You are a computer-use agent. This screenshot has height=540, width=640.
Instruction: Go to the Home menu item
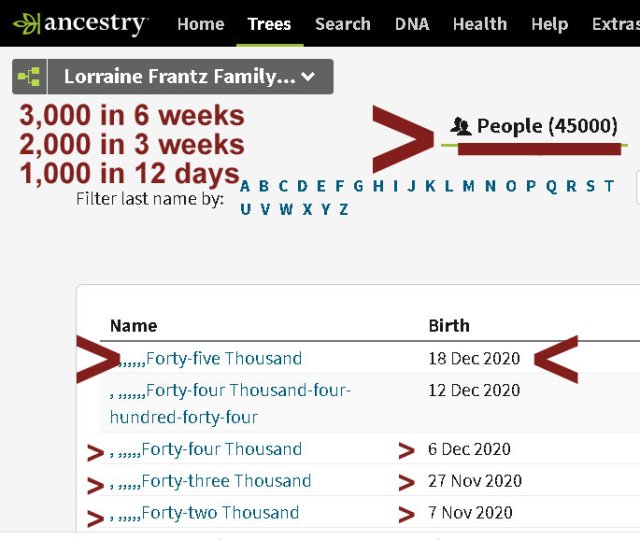[200, 24]
